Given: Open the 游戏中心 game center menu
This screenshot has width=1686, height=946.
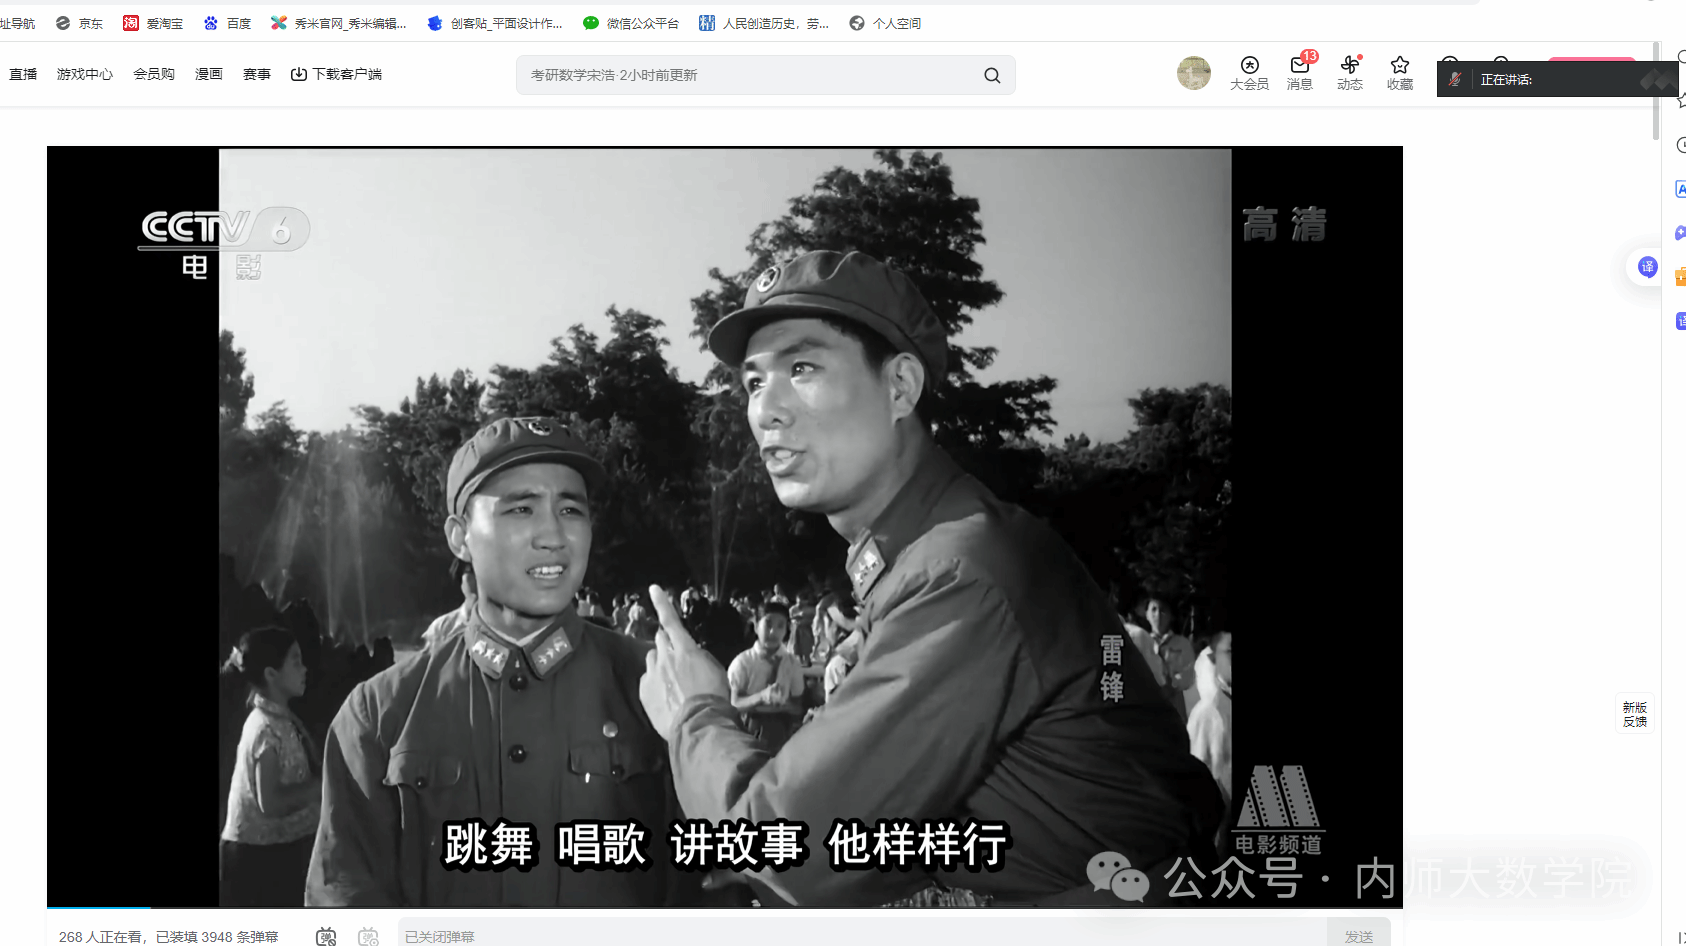Looking at the screenshot, I should 85,74.
